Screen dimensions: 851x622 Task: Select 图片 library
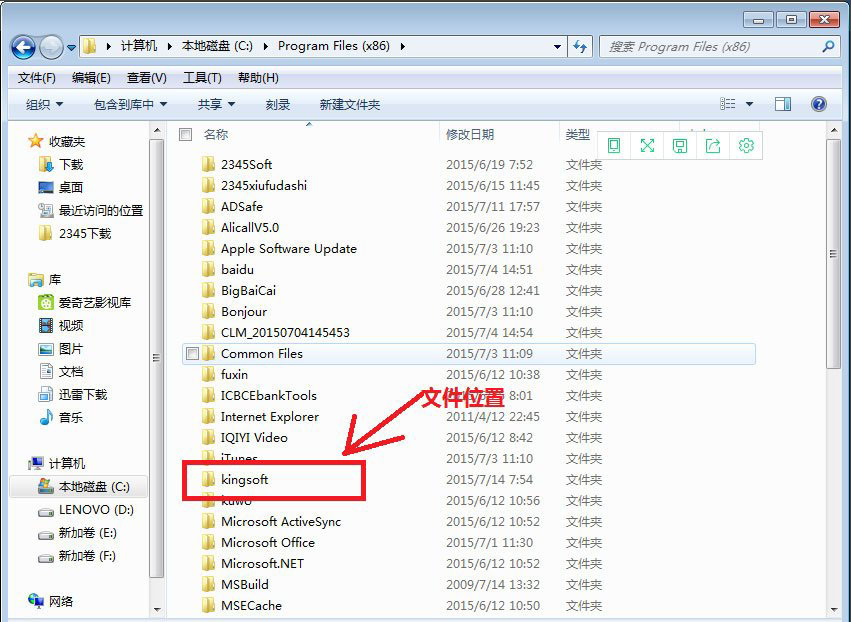point(61,348)
